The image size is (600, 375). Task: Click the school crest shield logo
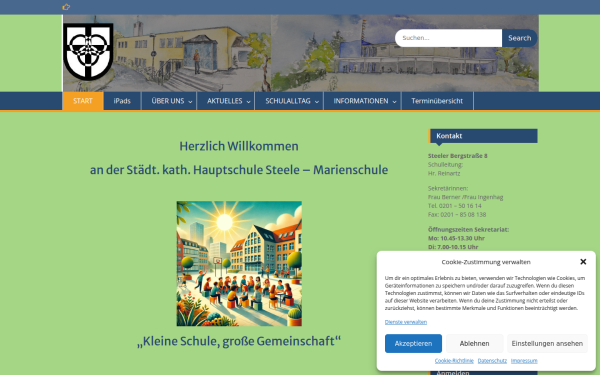(x=88, y=52)
